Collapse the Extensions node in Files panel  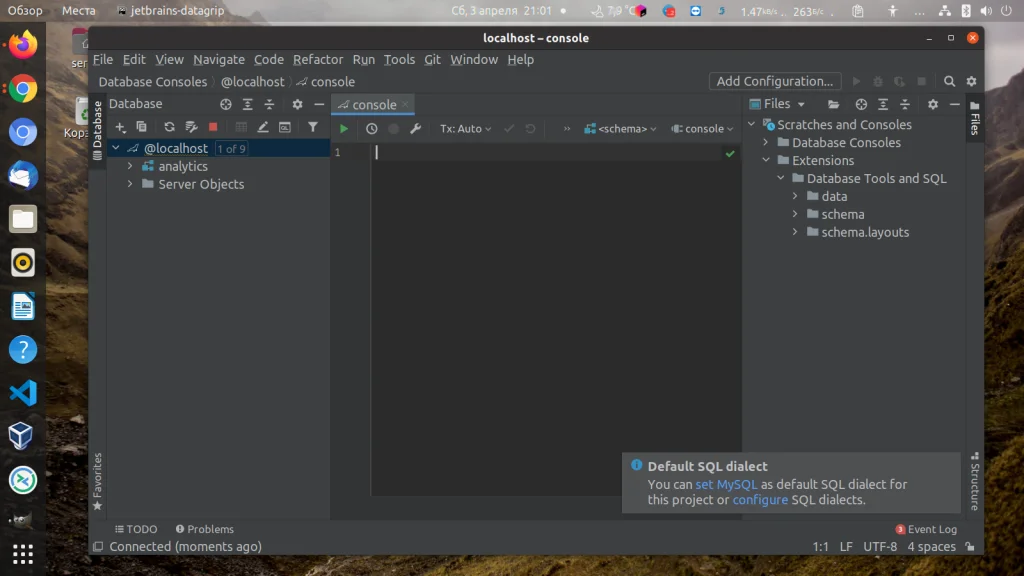click(767, 160)
